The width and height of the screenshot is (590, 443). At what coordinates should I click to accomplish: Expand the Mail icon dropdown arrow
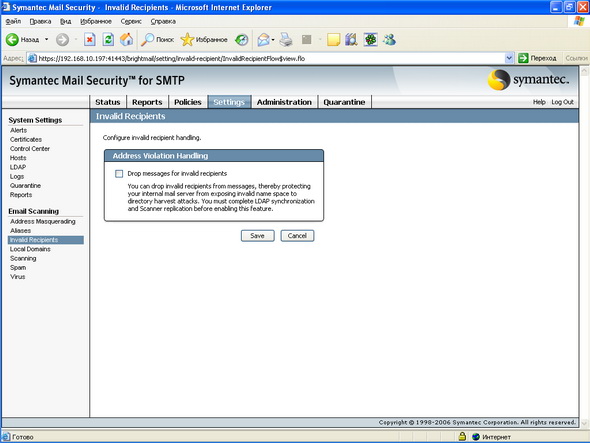point(273,40)
